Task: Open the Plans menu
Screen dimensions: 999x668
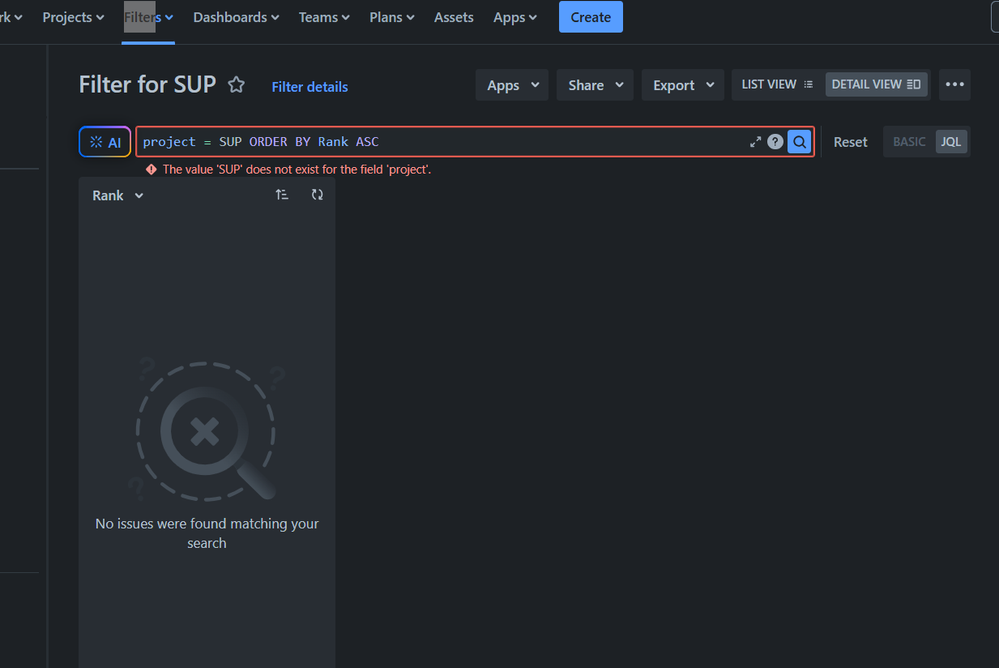Action: tap(391, 17)
